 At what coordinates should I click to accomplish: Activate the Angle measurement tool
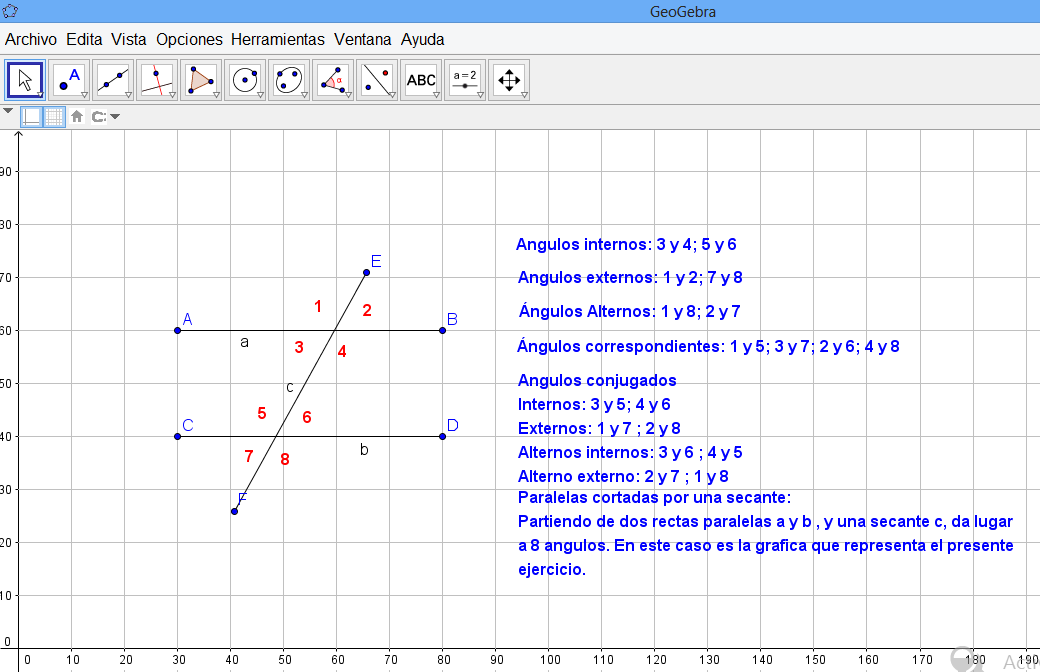[x=332, y=80]
